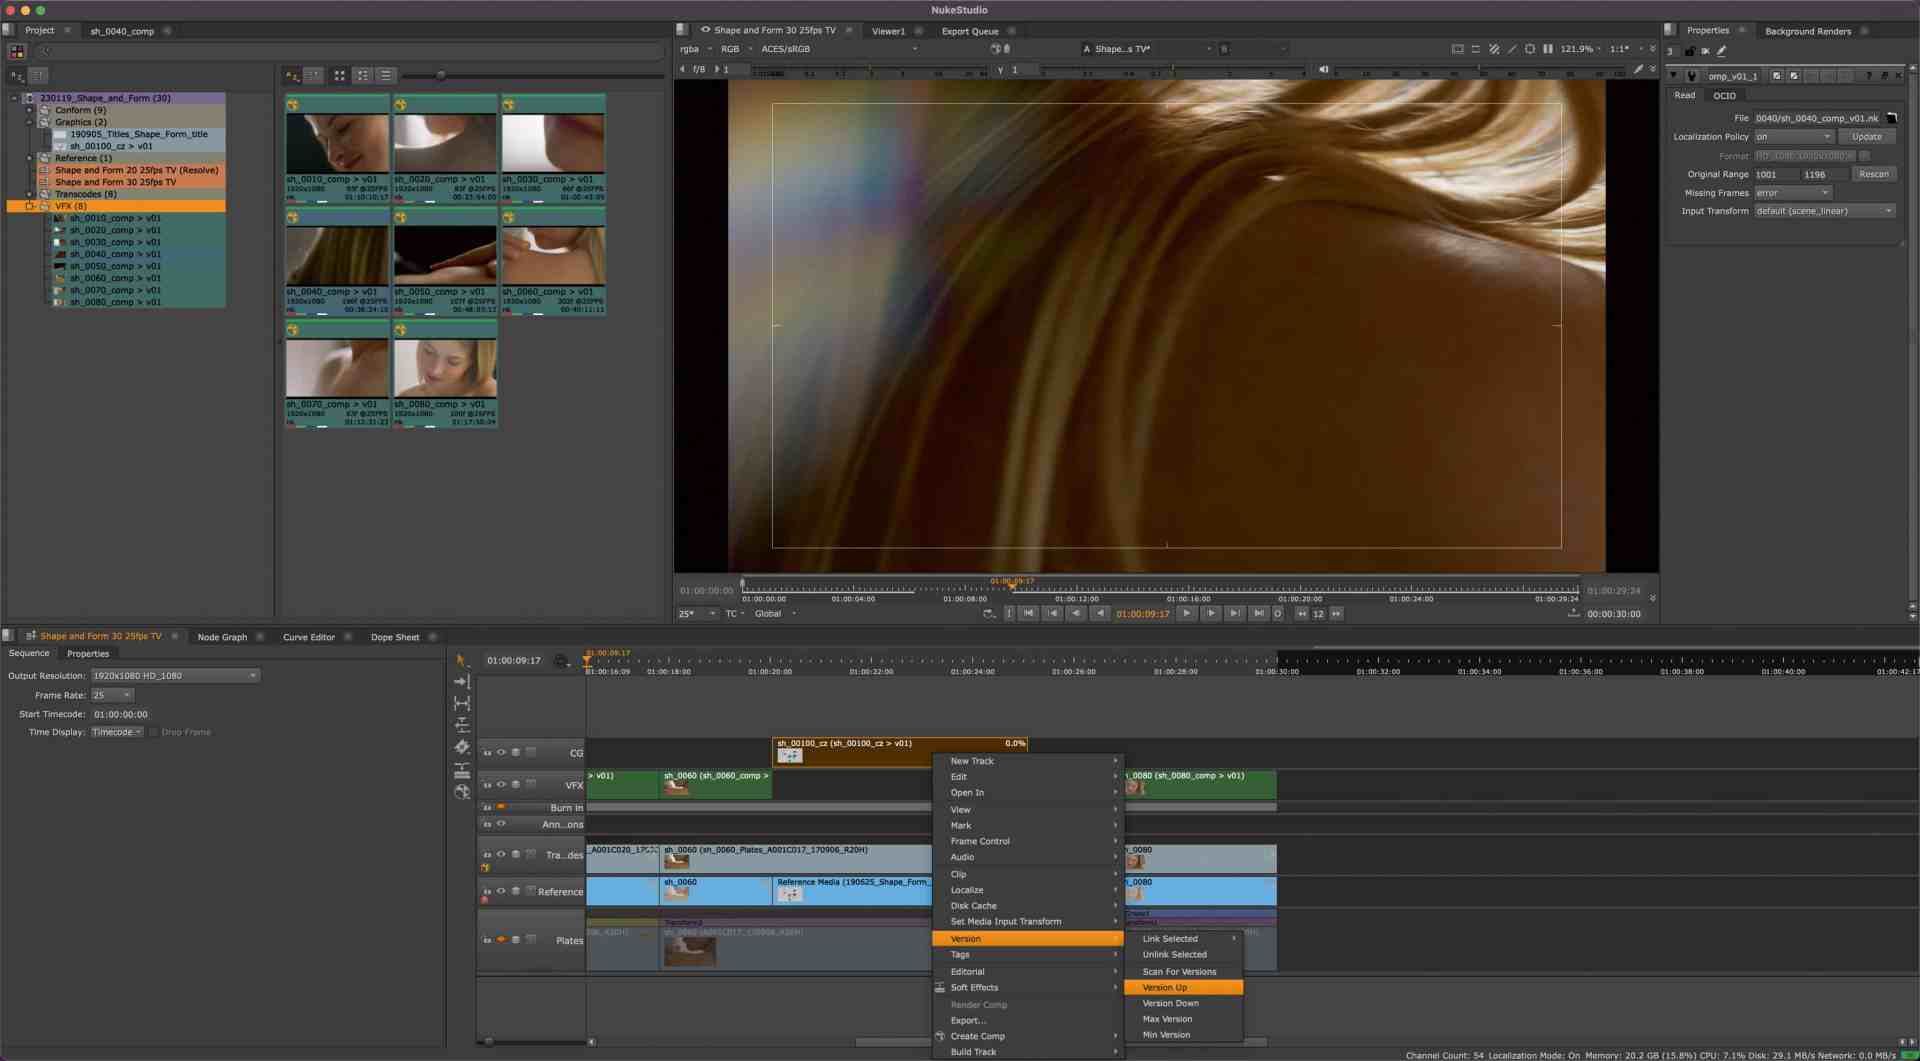This screenshot has width=1920, height=1061.
Task: Toggle the wipe compare icon in the viewer toolbar
Action: click(x=1494, y=48)
